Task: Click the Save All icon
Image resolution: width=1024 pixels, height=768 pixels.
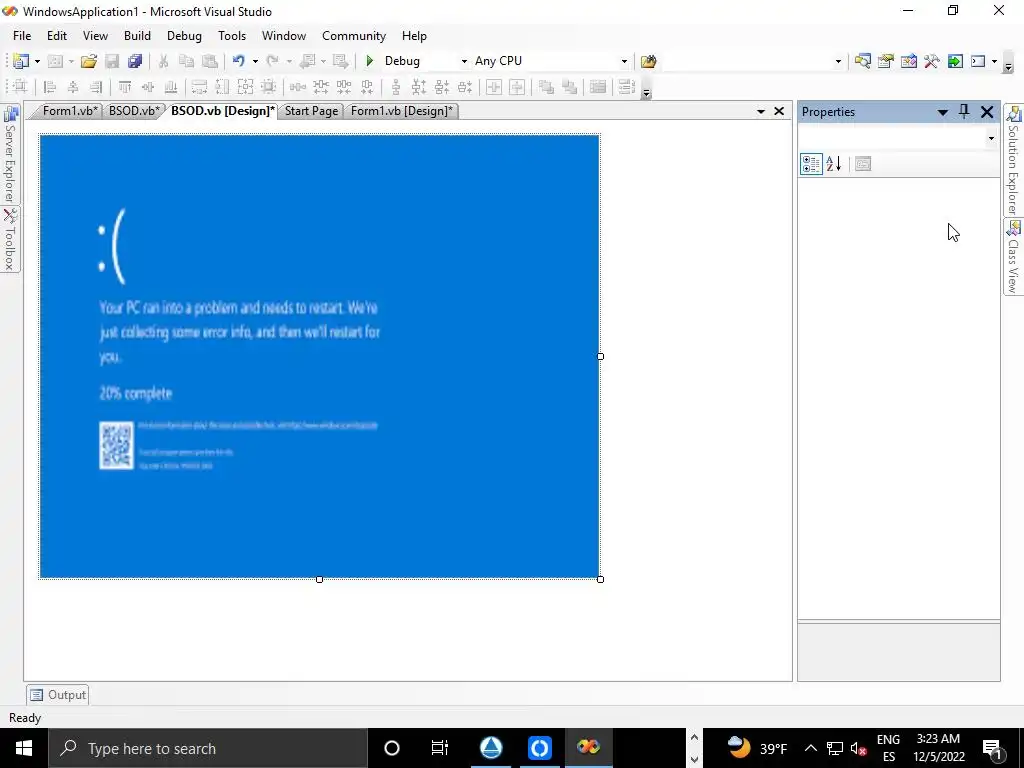Action: click(x=135, y=61)
